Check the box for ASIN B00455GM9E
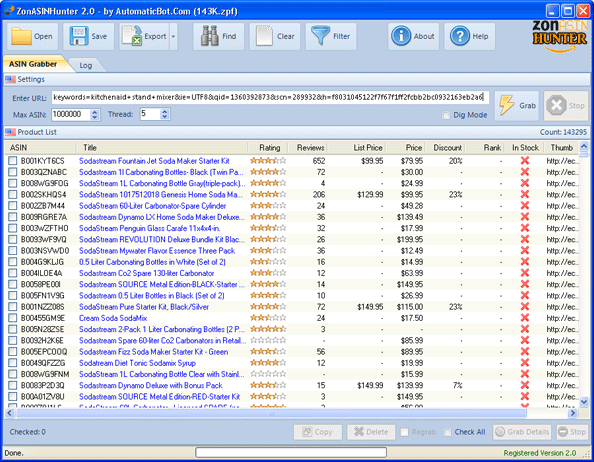 13,318
